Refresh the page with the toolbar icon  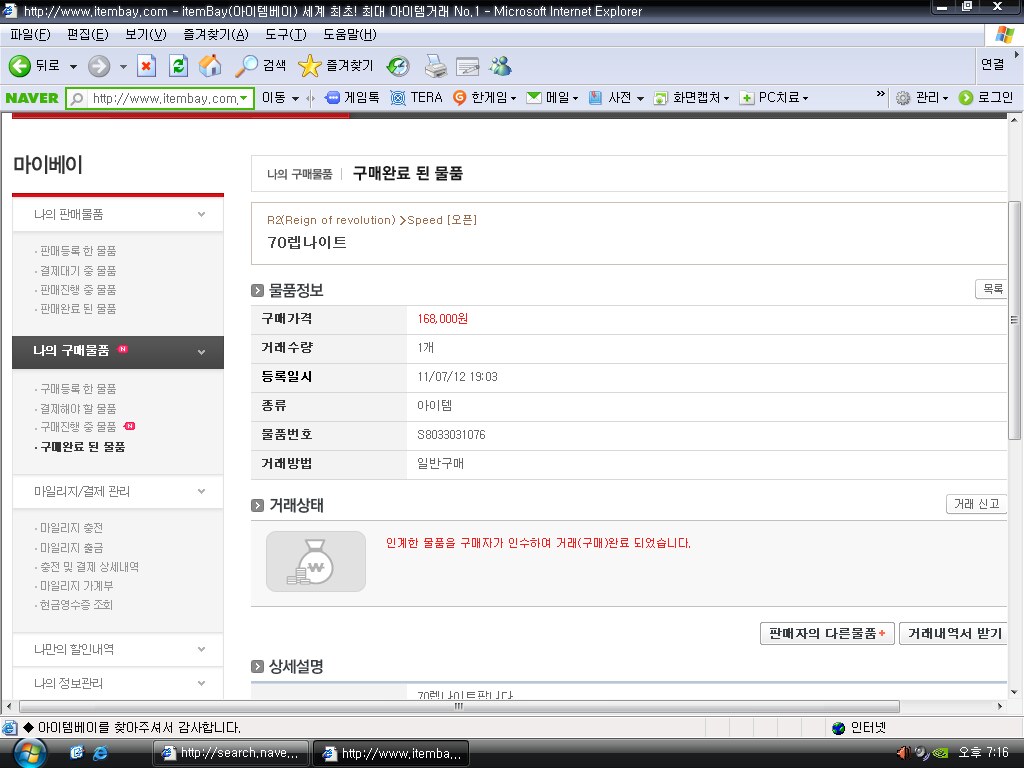[x=178, y=66]
